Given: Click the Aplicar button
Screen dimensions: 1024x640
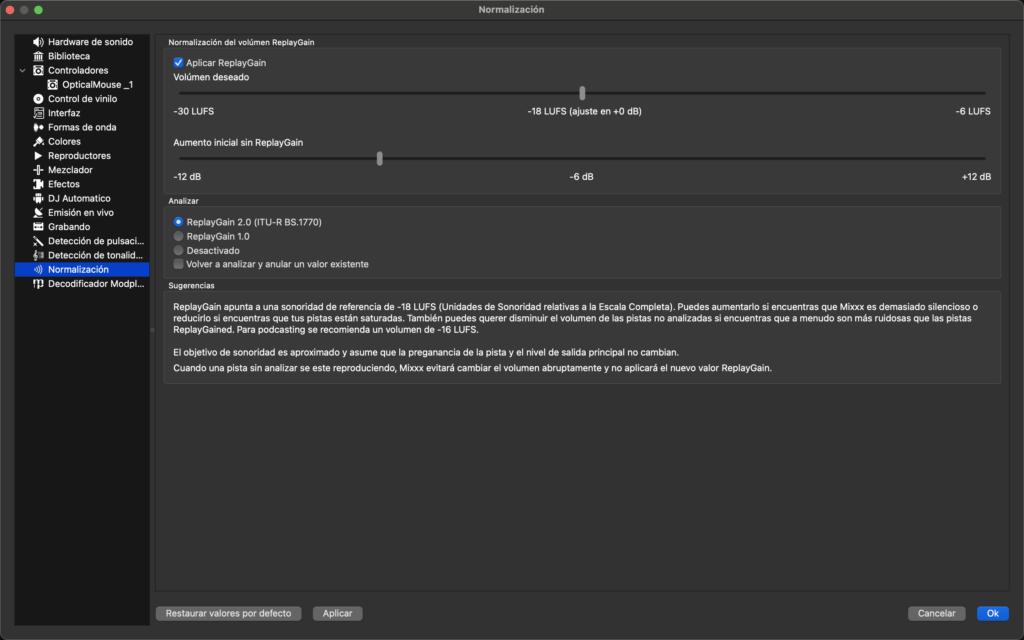Looking at the screenshot, I should pyautogui.click(x=338, y=613).
